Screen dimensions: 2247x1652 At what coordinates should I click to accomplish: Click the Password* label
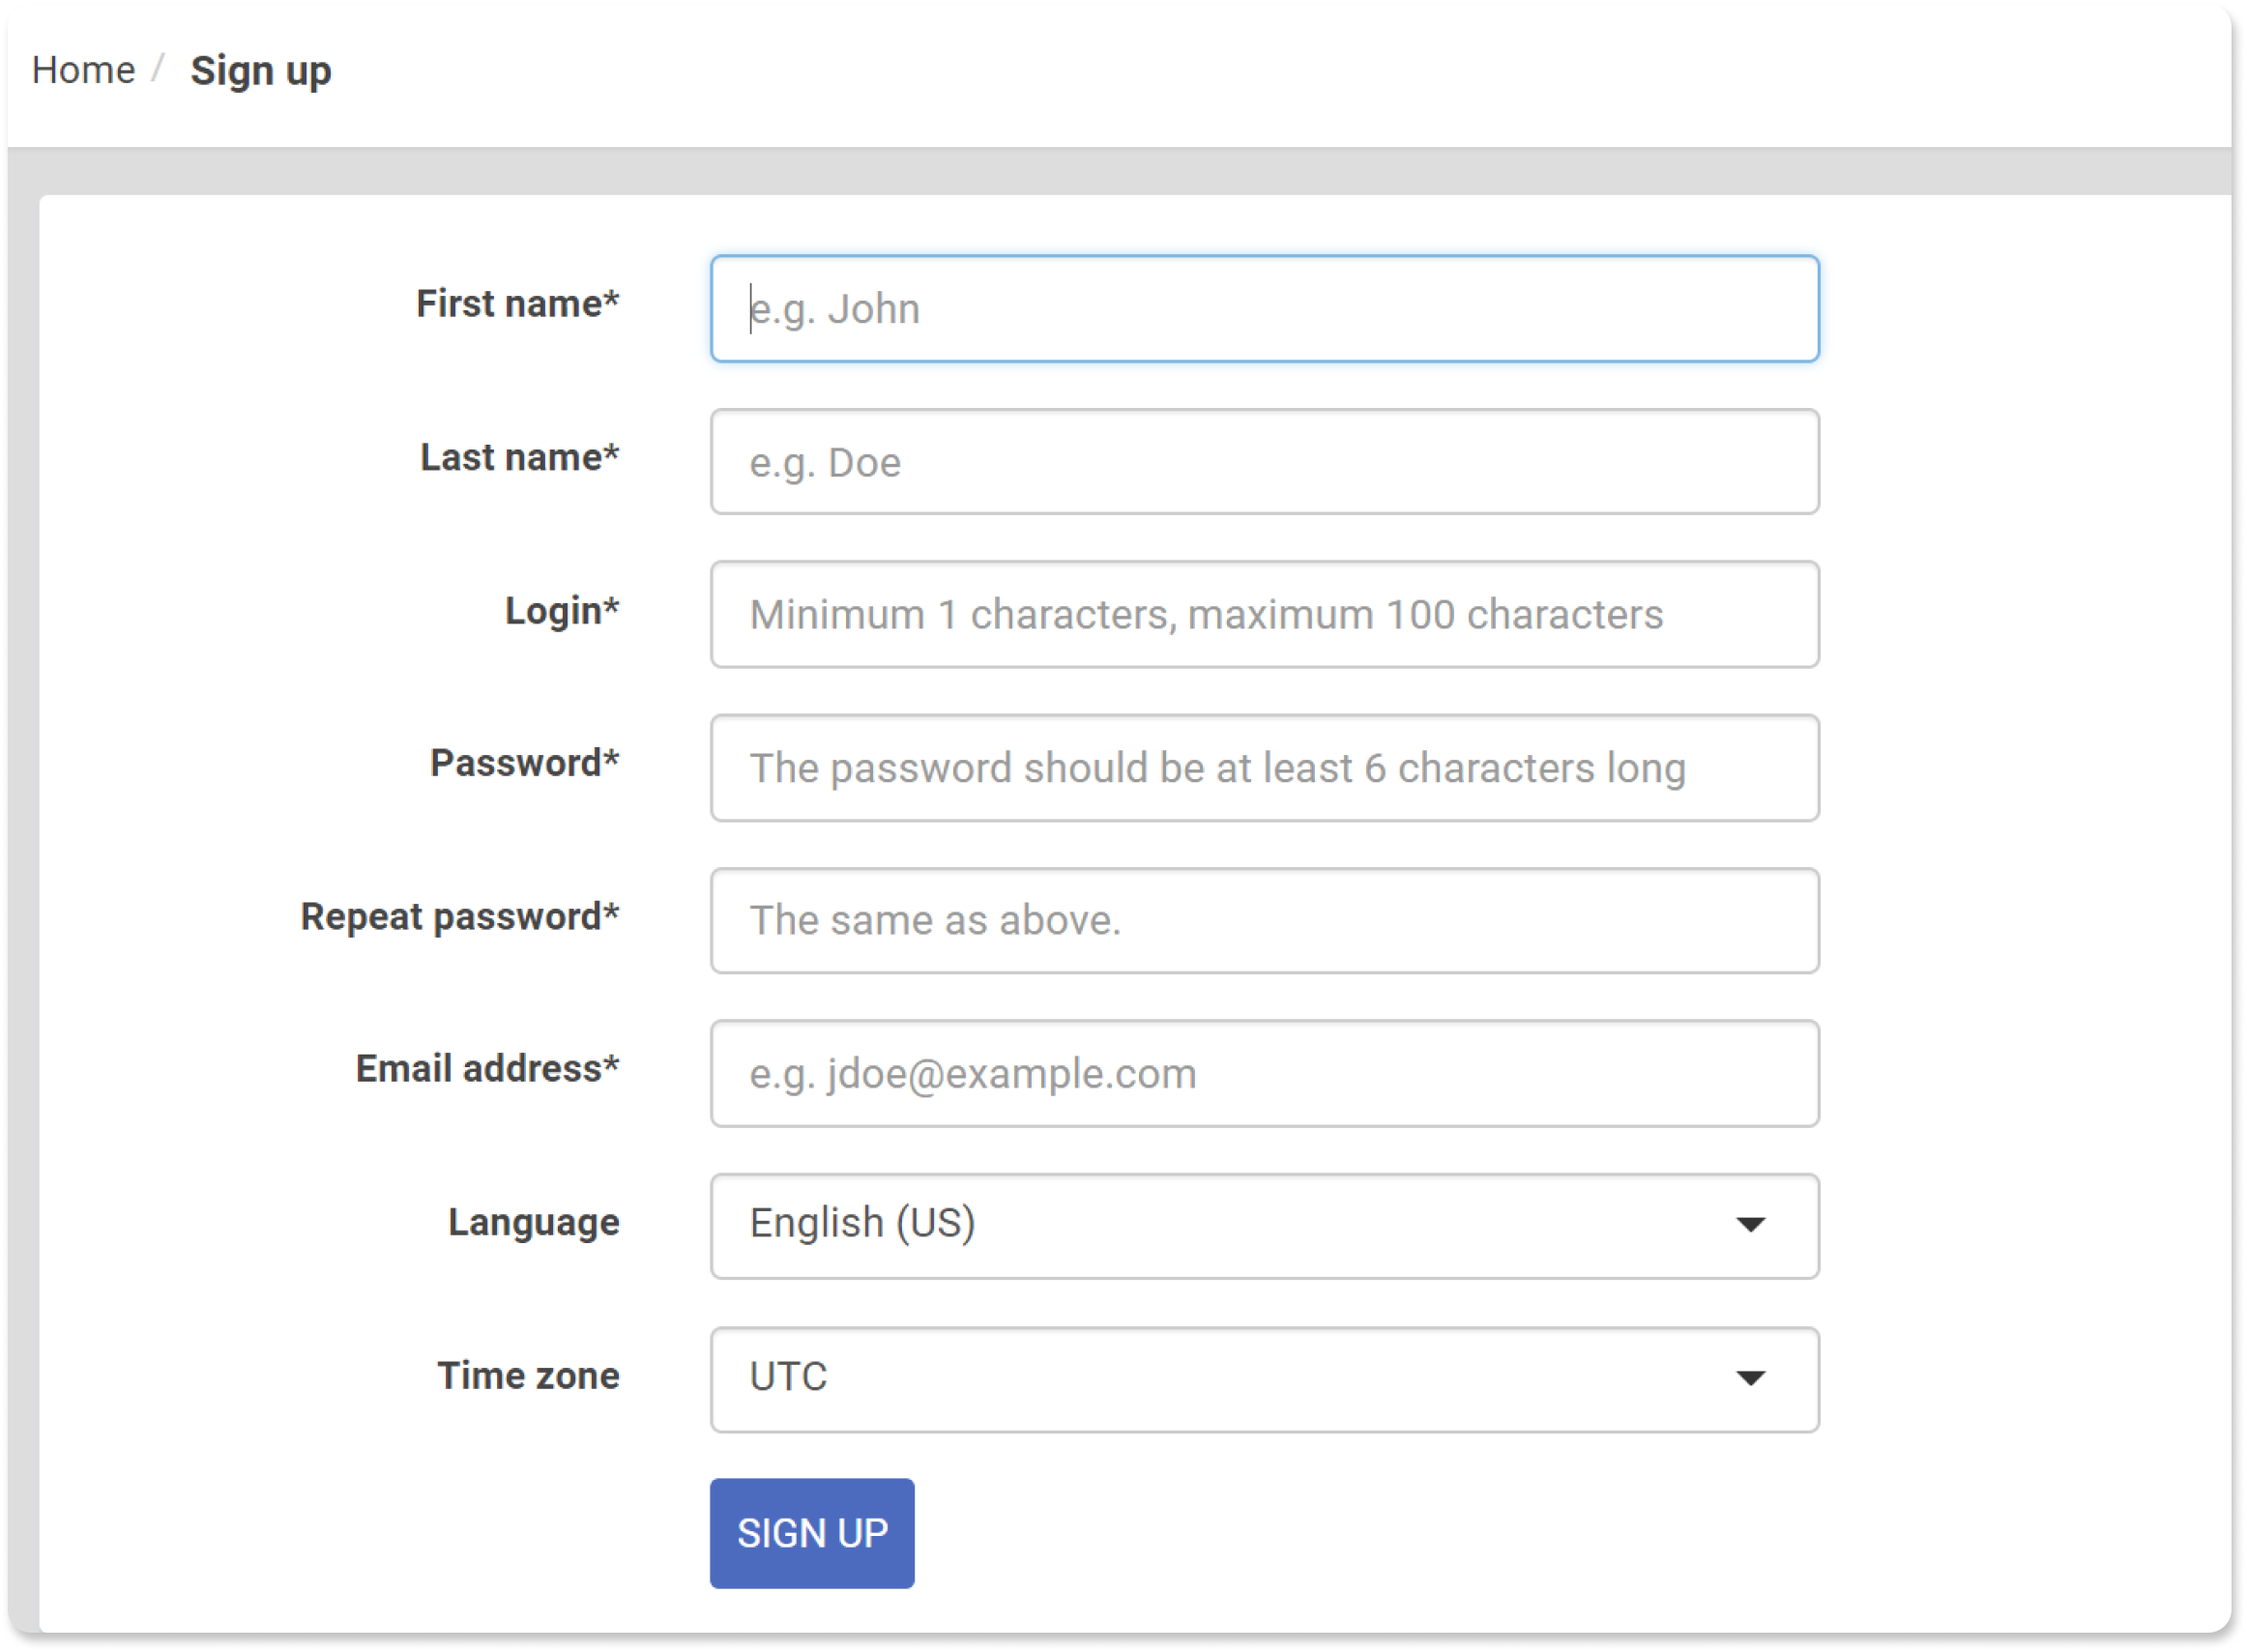[x=525, y=763]
